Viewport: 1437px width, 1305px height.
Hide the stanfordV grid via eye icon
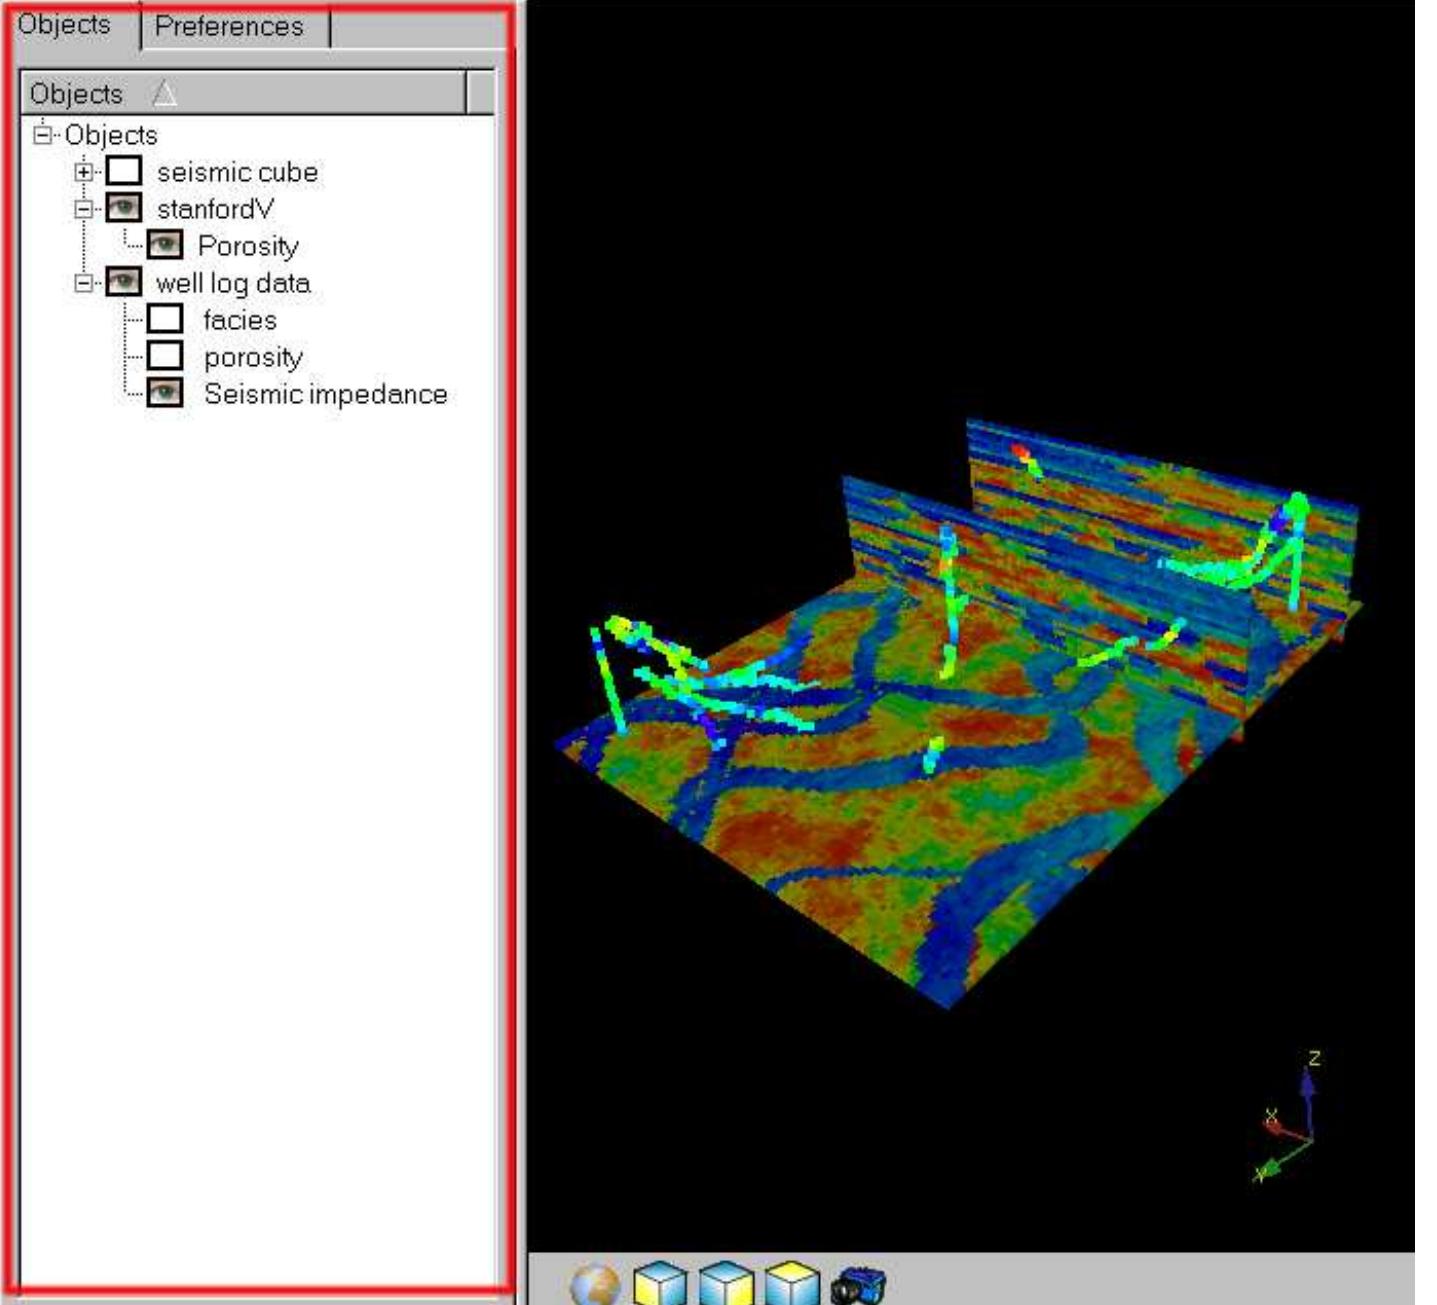click(124, 209)
